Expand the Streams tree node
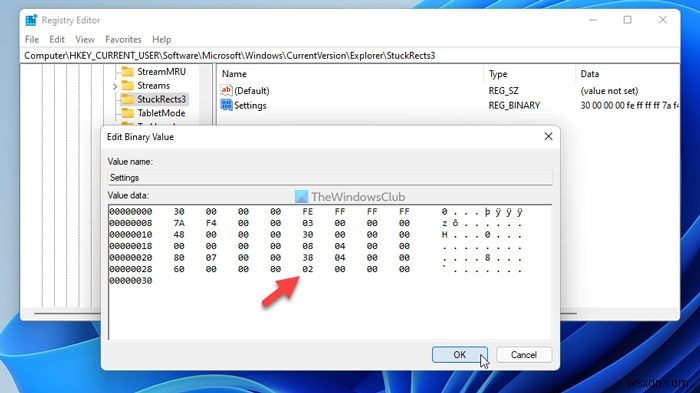 (115, 86)
